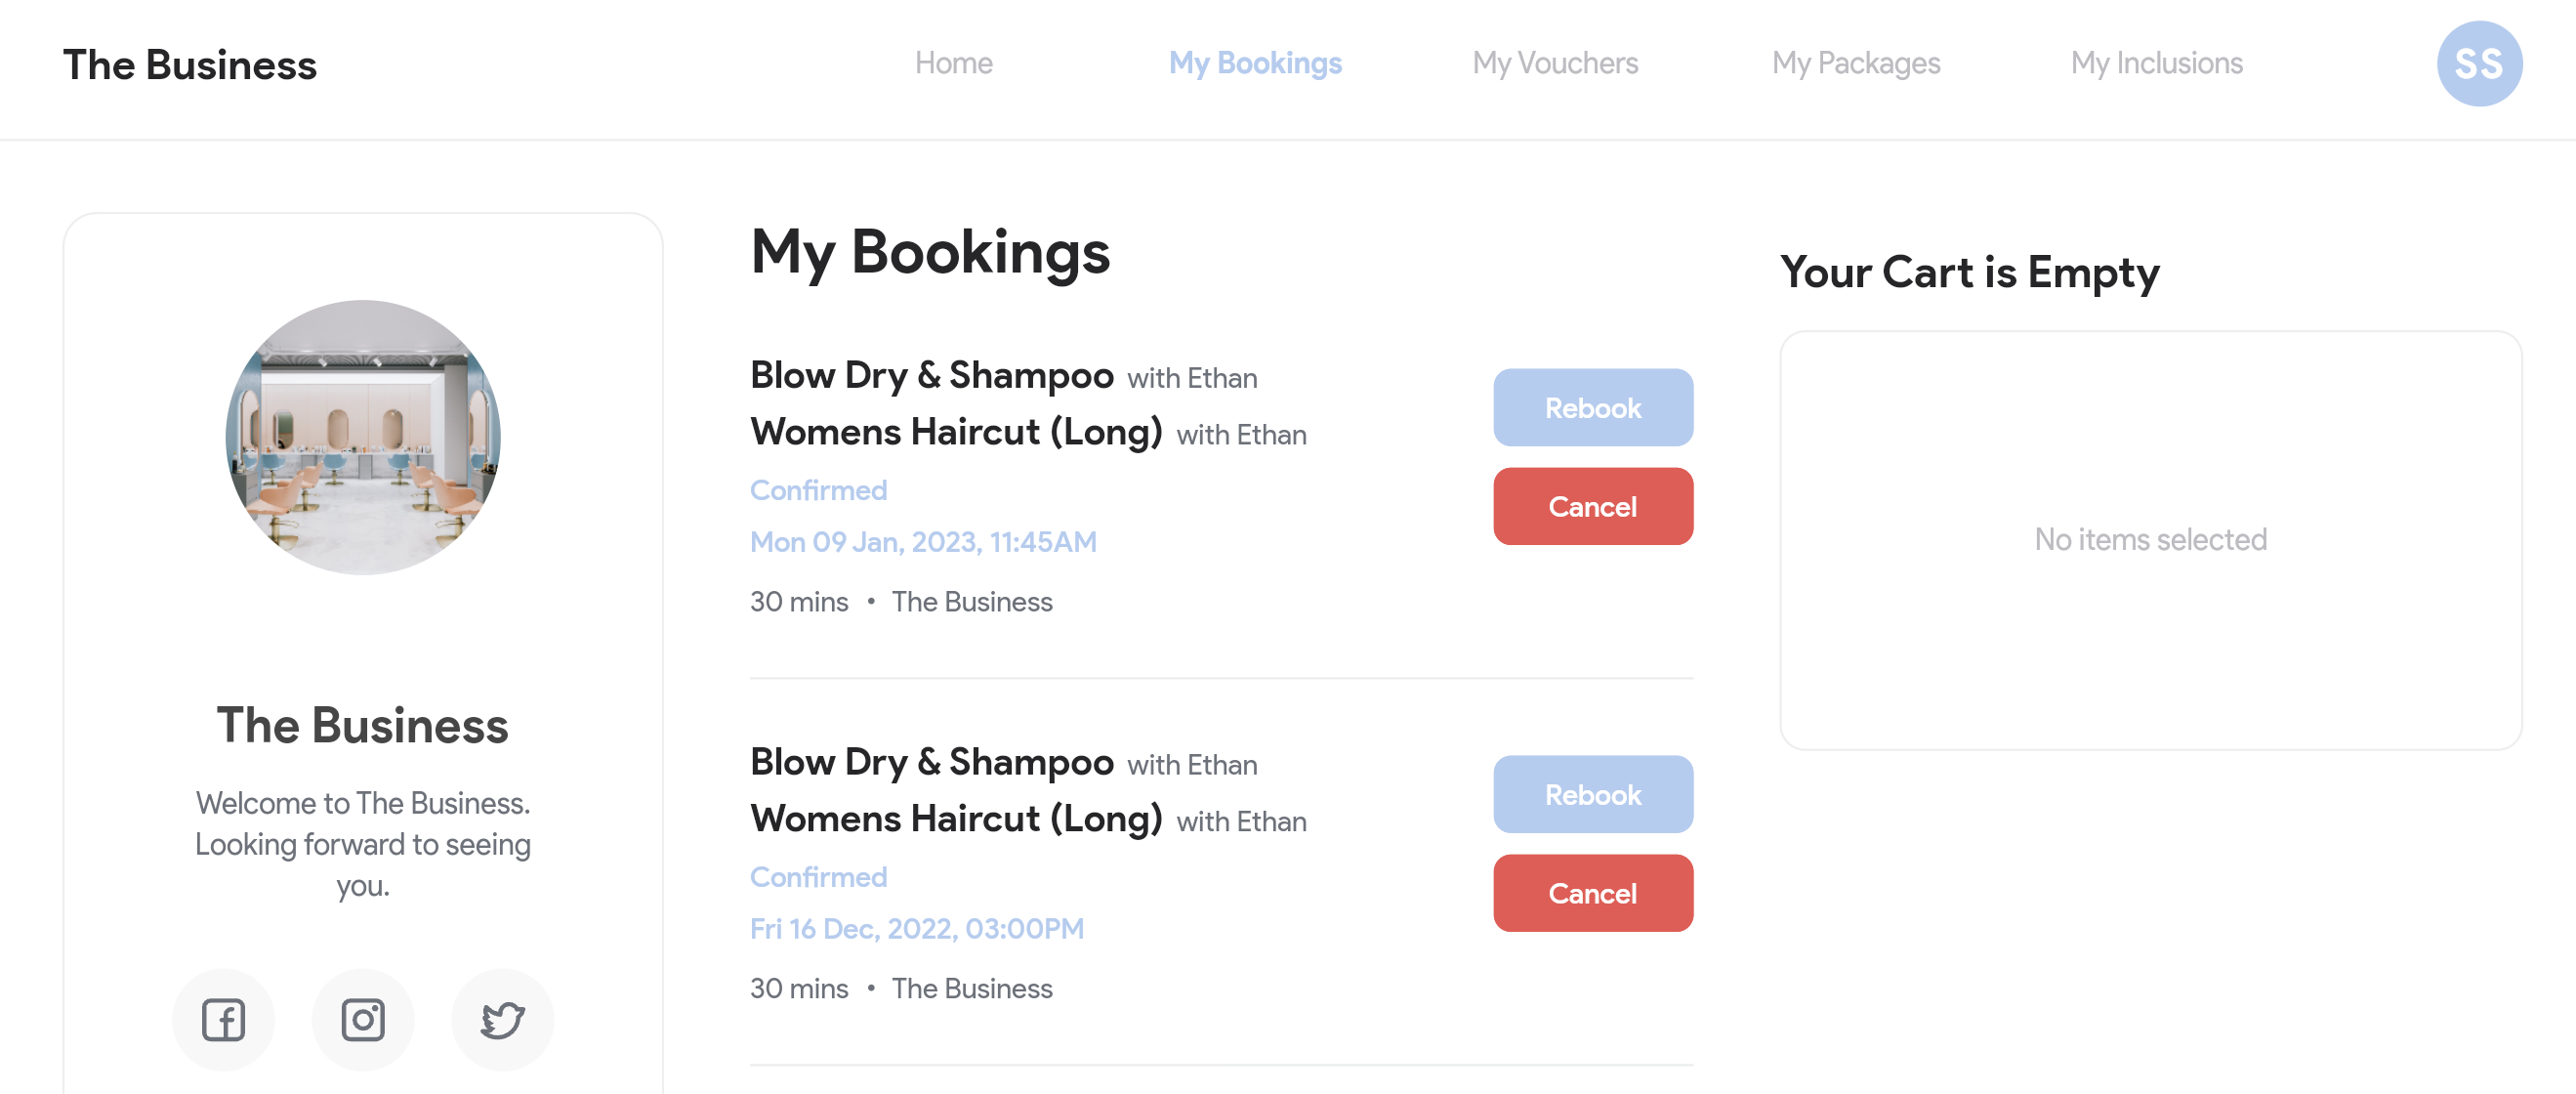Click The Business logo in the header
The width and height of the screenshot is (2576, 1094).
click(190, 65)
